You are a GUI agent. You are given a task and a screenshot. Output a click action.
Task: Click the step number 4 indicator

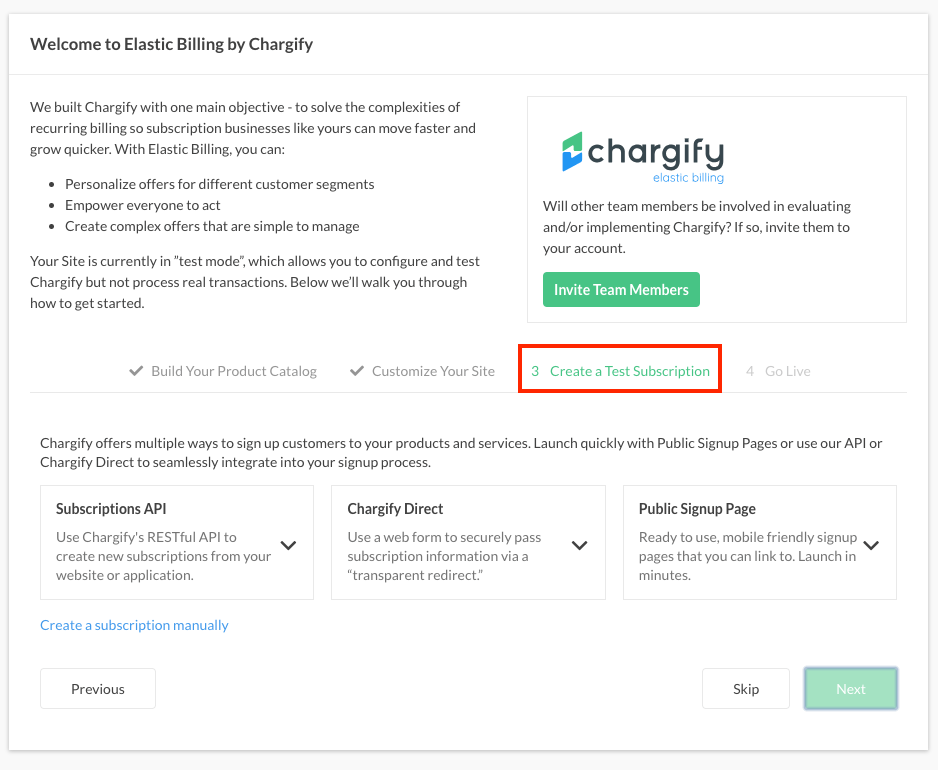750,371
